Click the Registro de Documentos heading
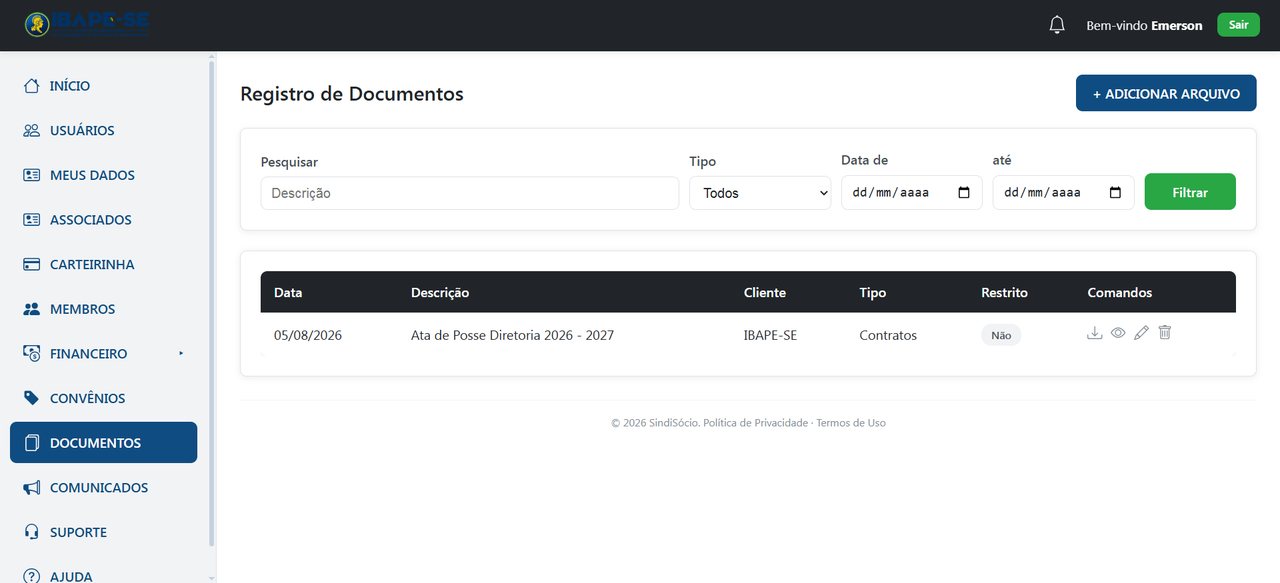This screenshot has height=583, width=1280. [352, 94]
